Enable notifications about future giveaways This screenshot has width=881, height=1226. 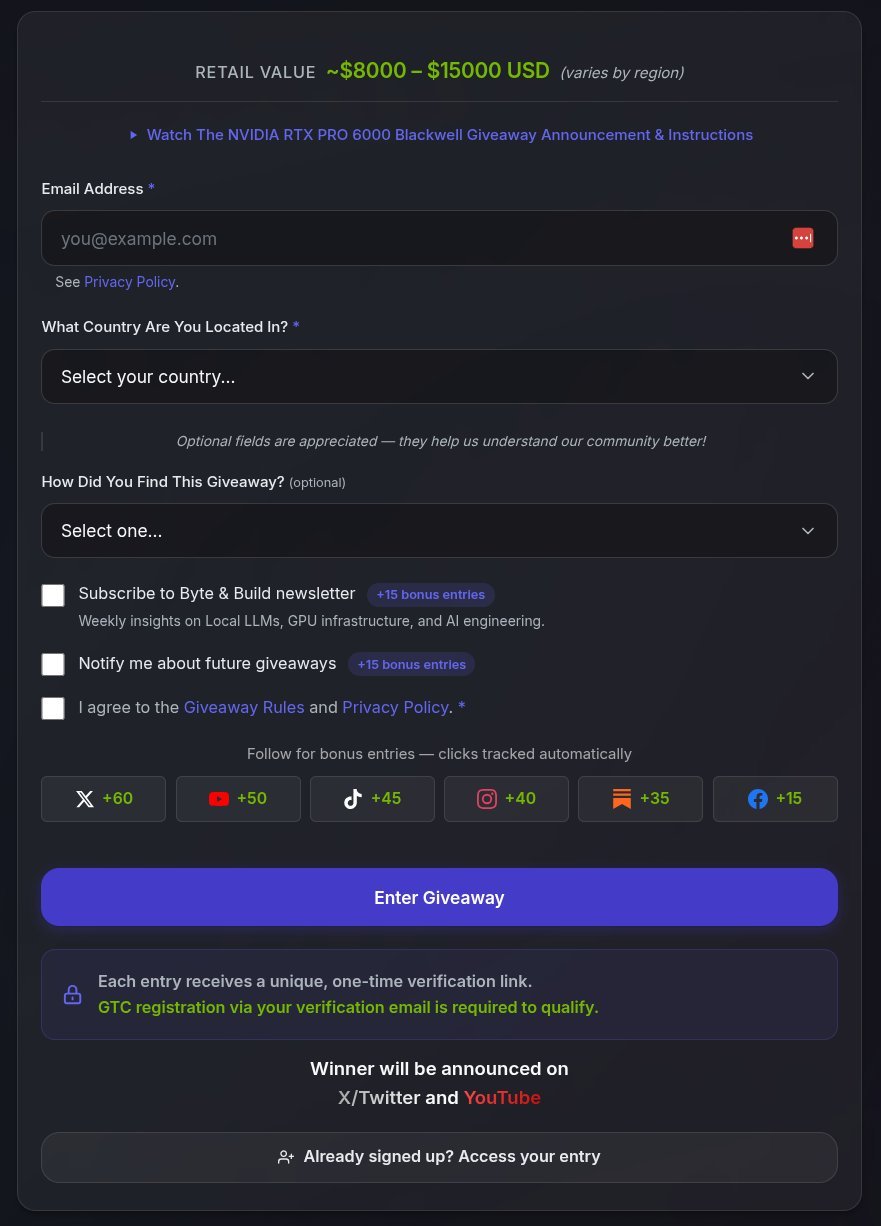pyautogui.click(x=53, y=664)
